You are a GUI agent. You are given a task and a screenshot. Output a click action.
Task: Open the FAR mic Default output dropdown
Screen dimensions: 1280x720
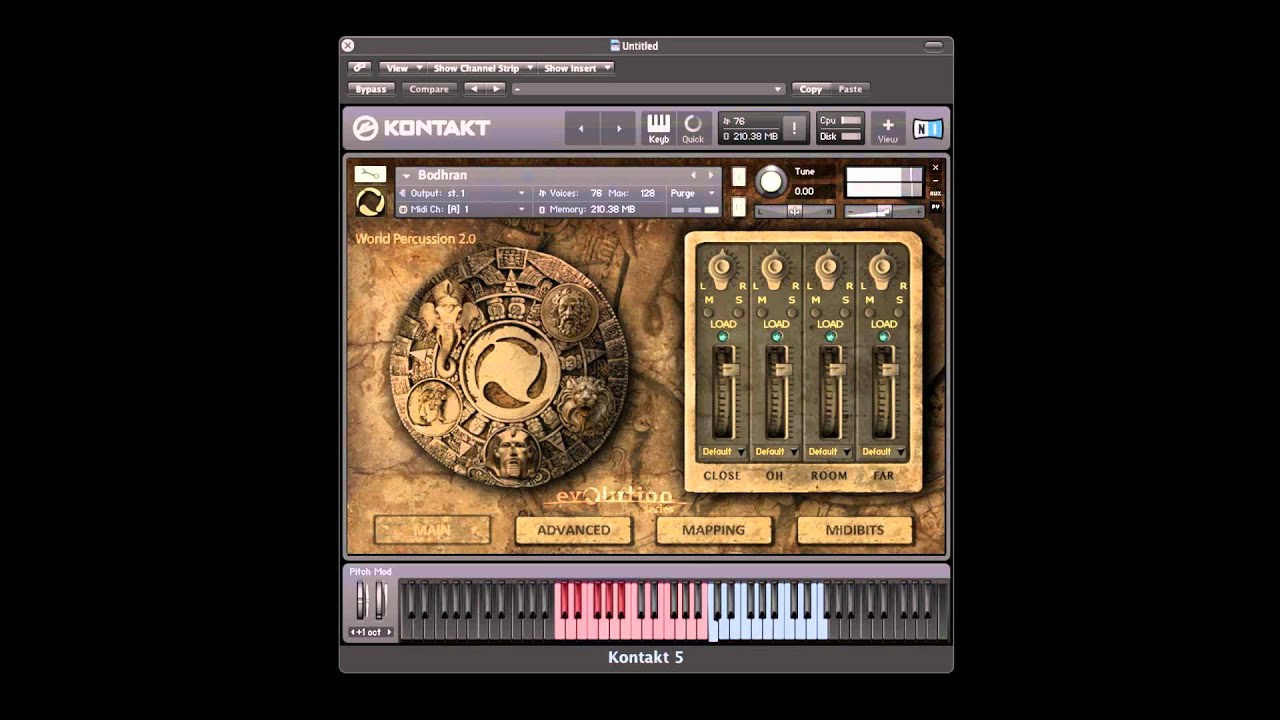click(884, 452)
